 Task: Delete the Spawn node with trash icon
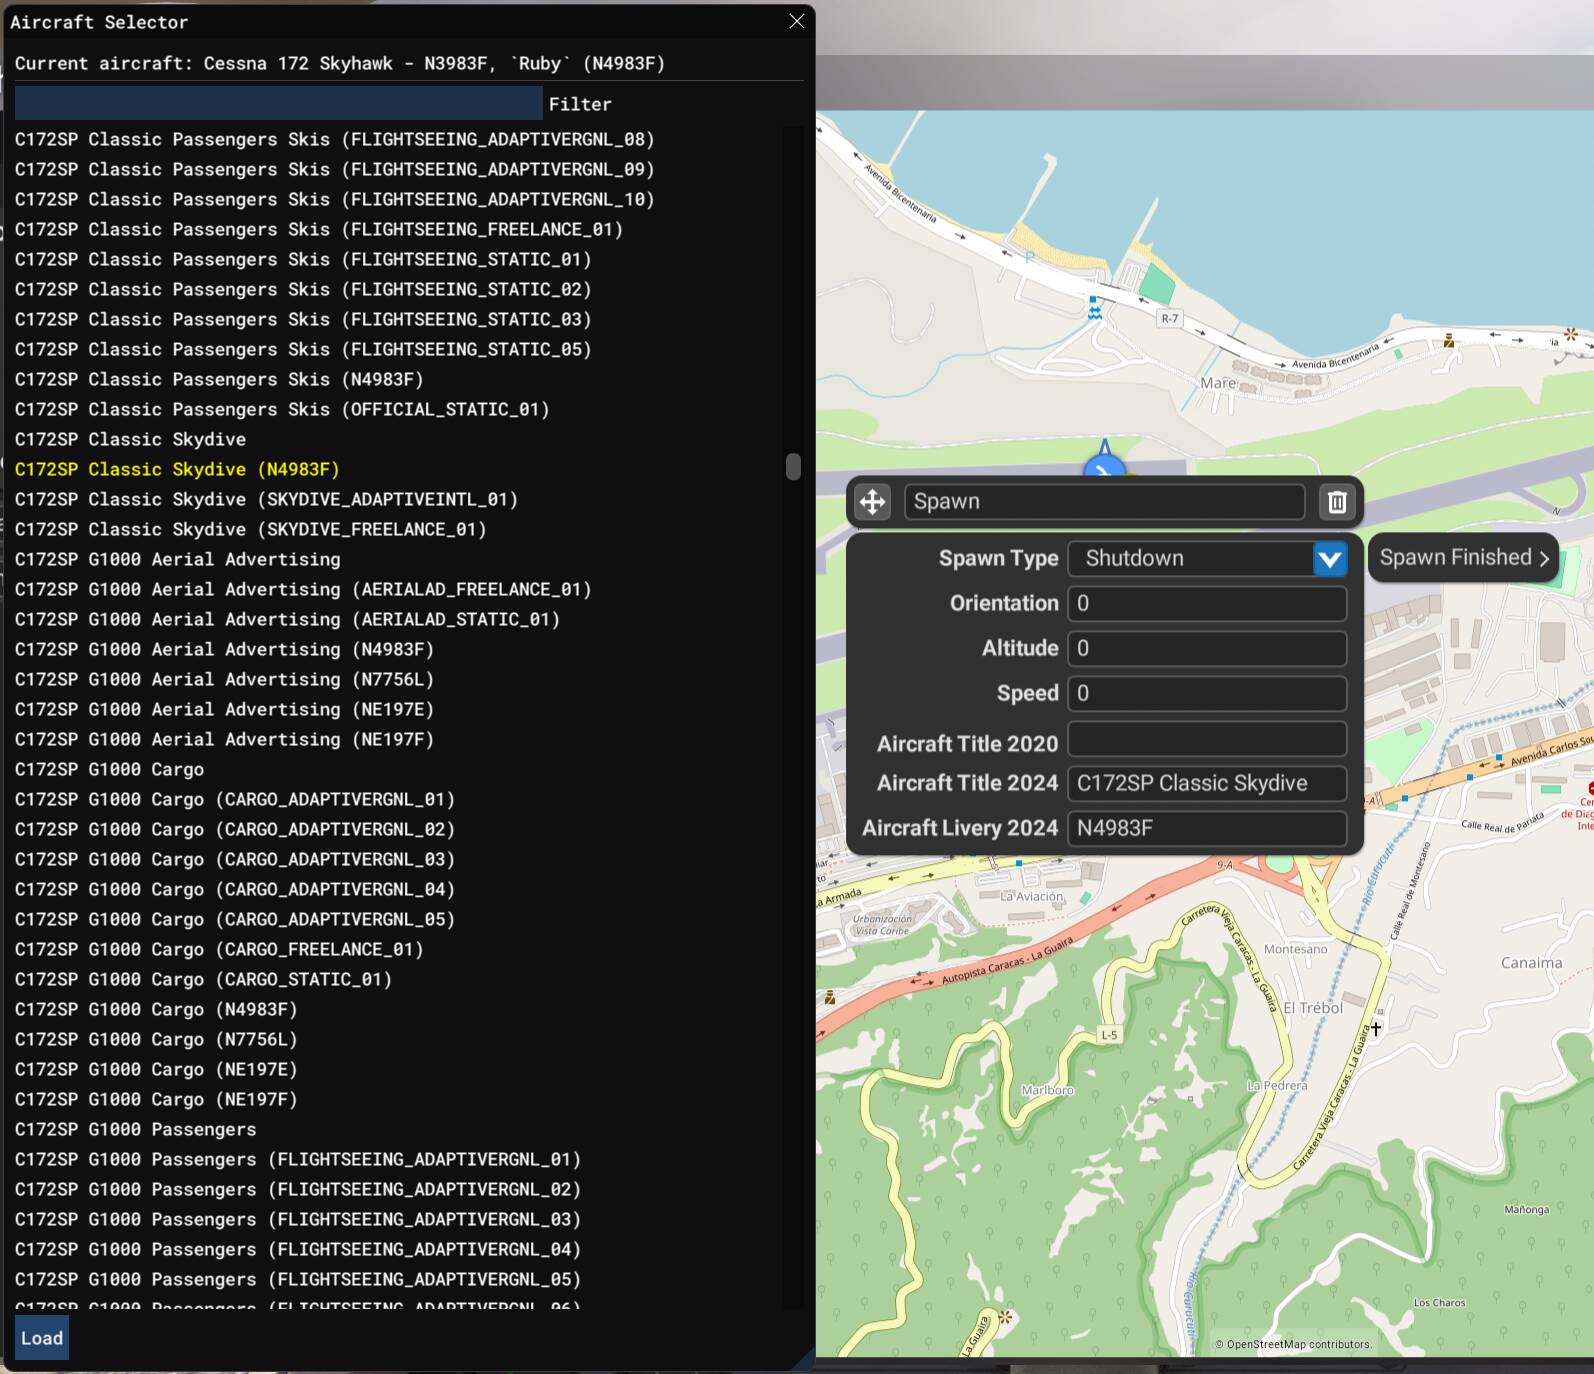click(x=1337, y=502)
